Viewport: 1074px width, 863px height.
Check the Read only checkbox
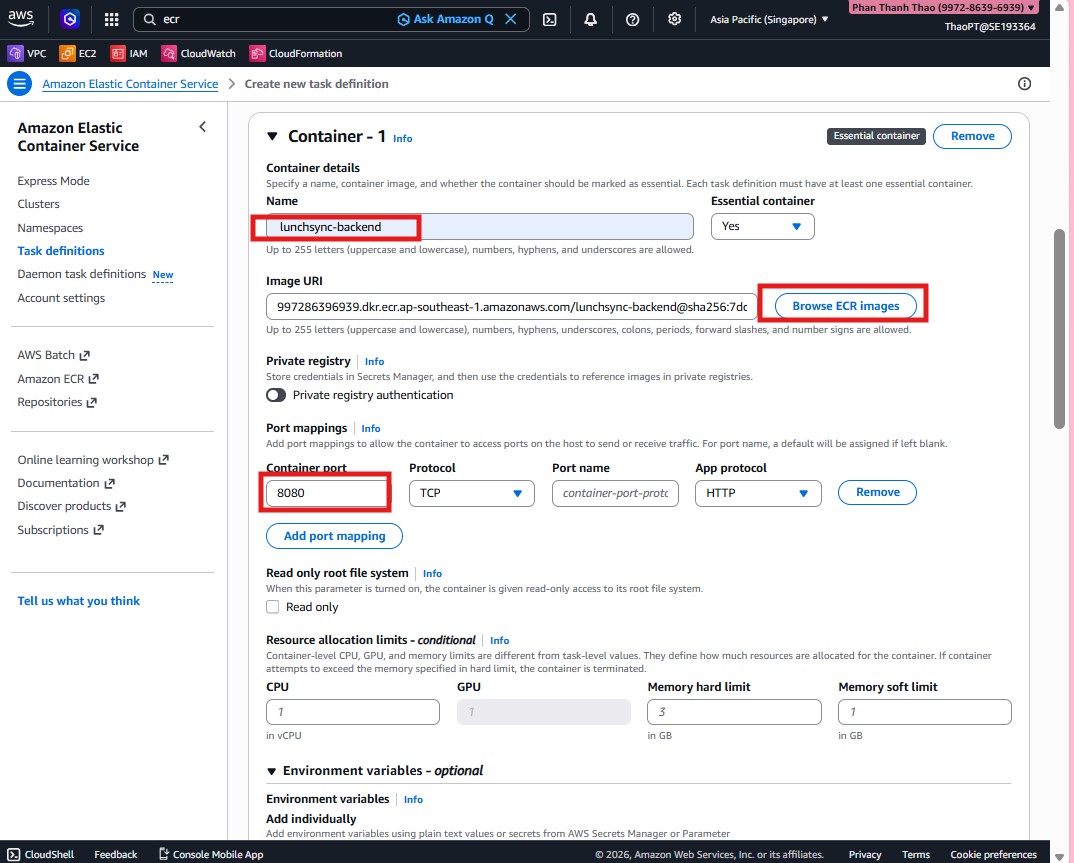[x=272, y=606]
